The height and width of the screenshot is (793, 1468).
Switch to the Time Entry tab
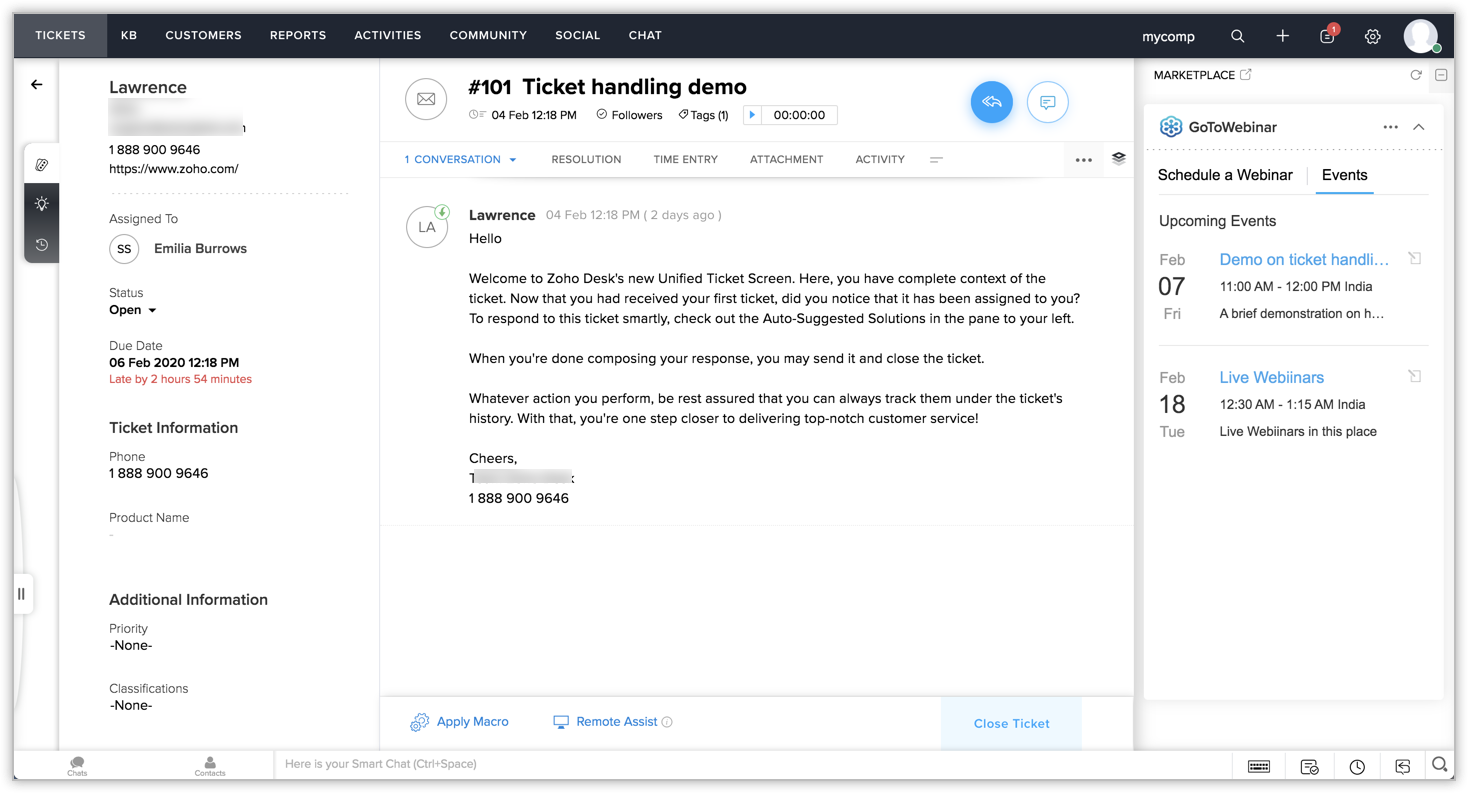click(x=686, y=160)
